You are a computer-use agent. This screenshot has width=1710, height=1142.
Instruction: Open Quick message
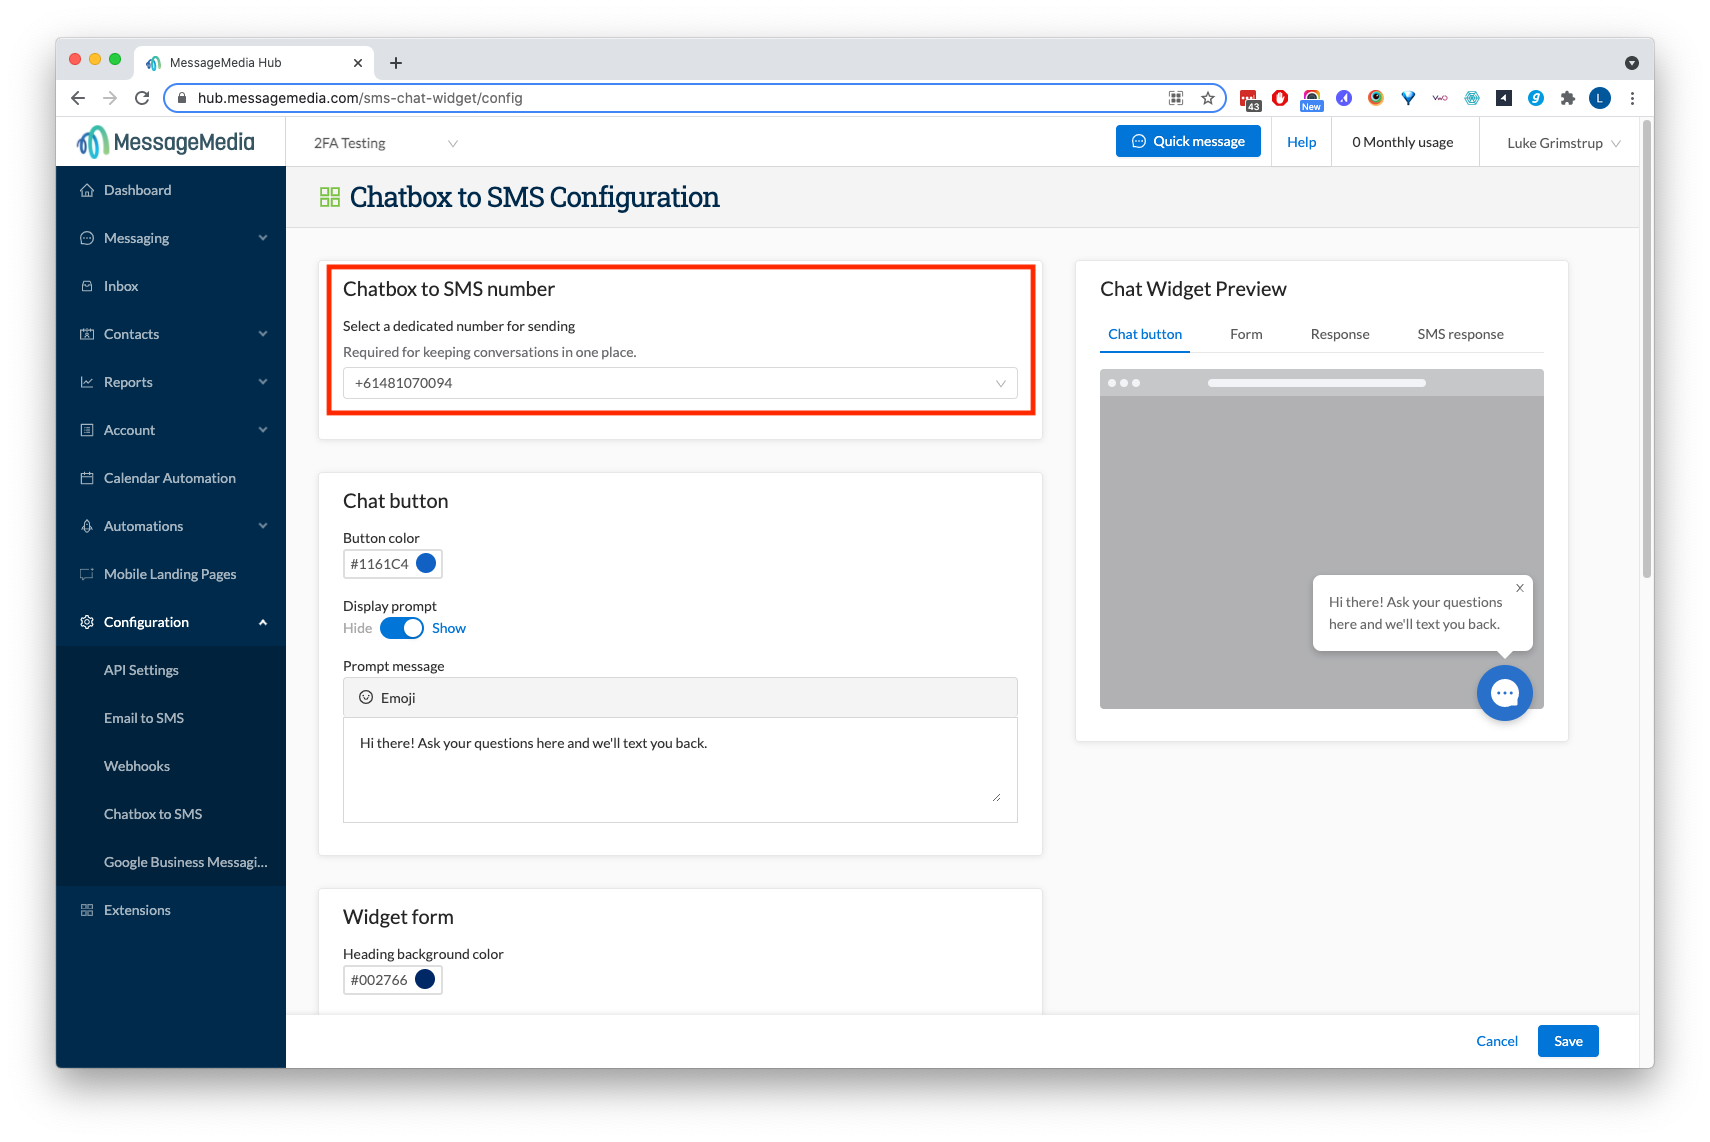coord(1188,141)
